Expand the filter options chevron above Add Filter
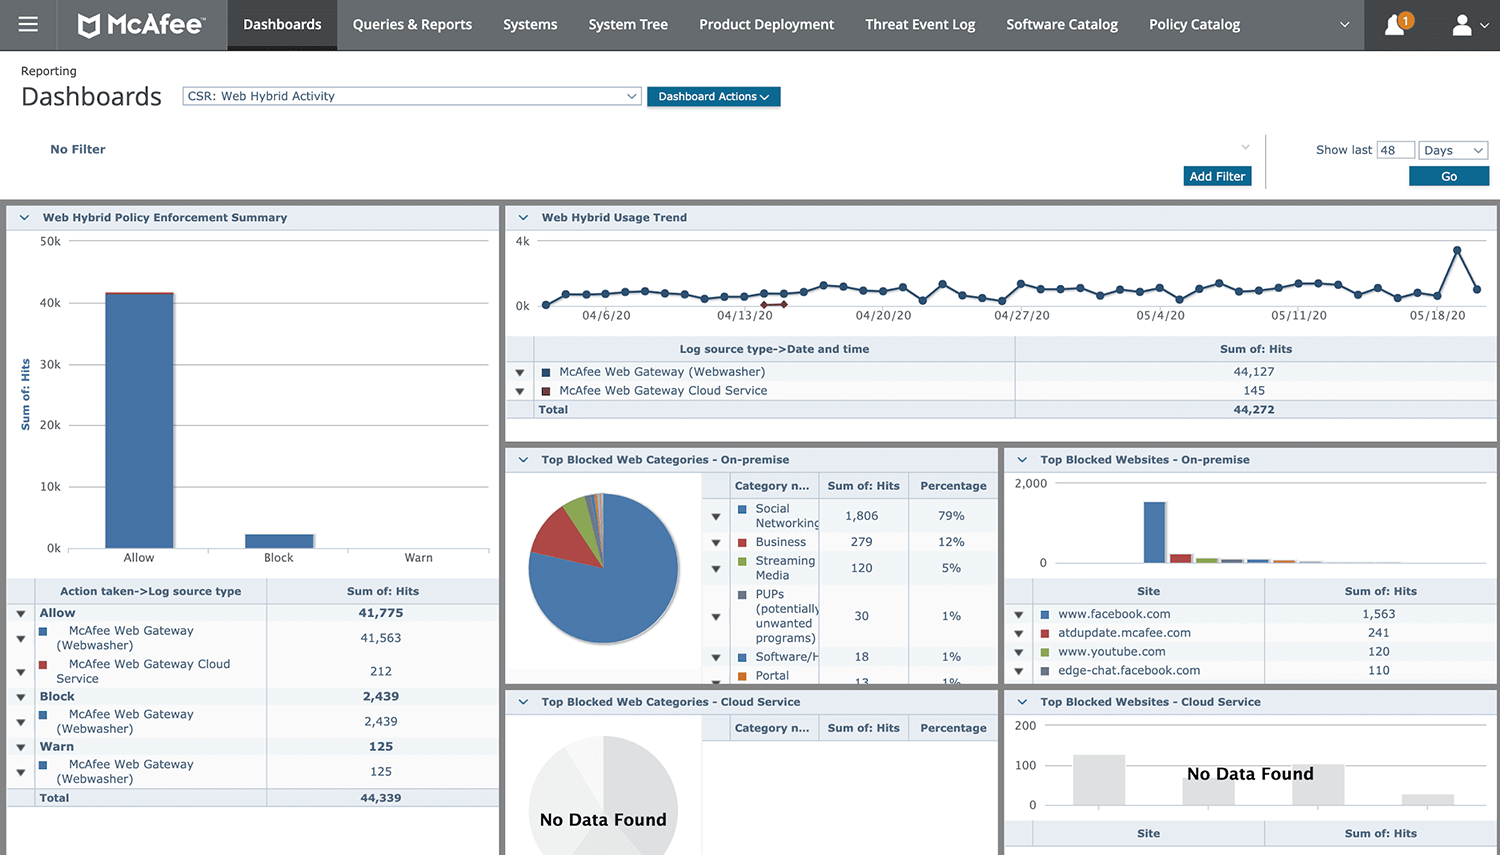 click(1245, 147)
